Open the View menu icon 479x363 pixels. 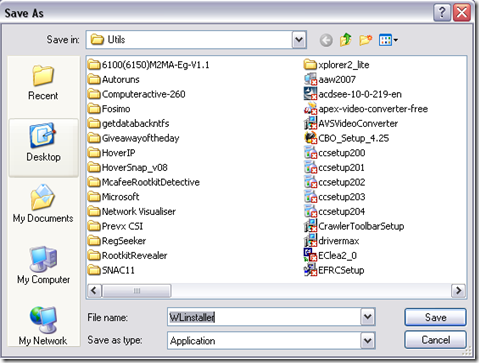pyautogui.click(x=388, y=40)
